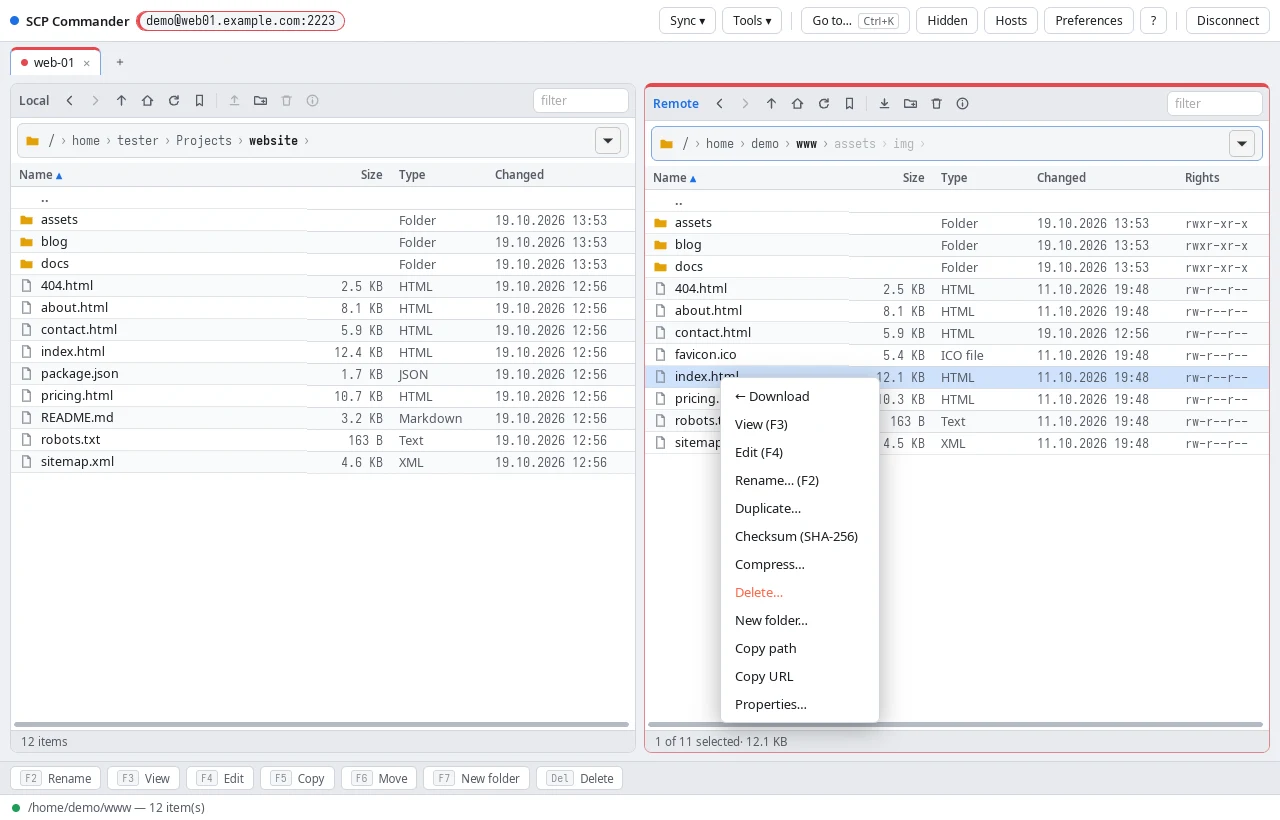Refresh the Local pane listing
The width and height of the screenshot is (1280, 820).
[173, 100]
